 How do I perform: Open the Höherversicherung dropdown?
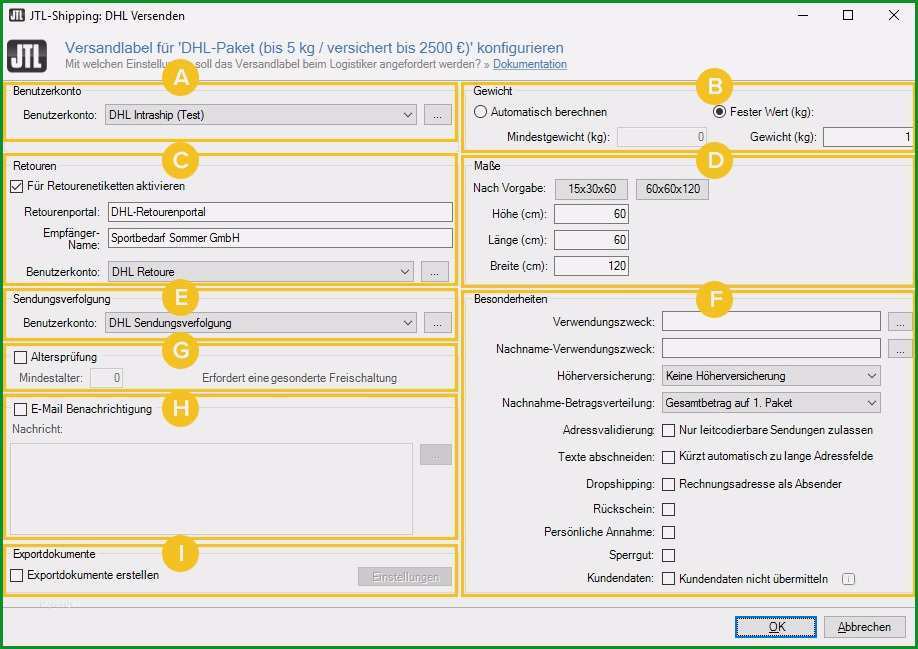point(771,376)
